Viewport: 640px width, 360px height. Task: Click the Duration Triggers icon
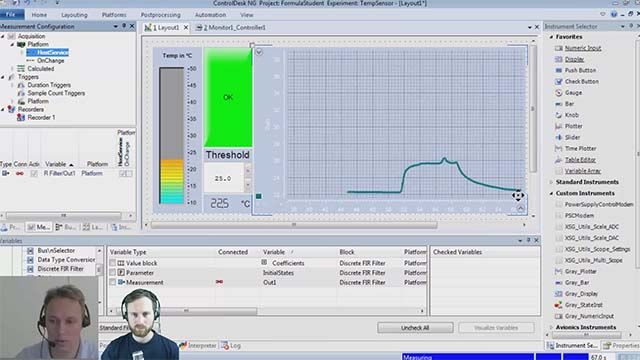click(x=21, y=85)
